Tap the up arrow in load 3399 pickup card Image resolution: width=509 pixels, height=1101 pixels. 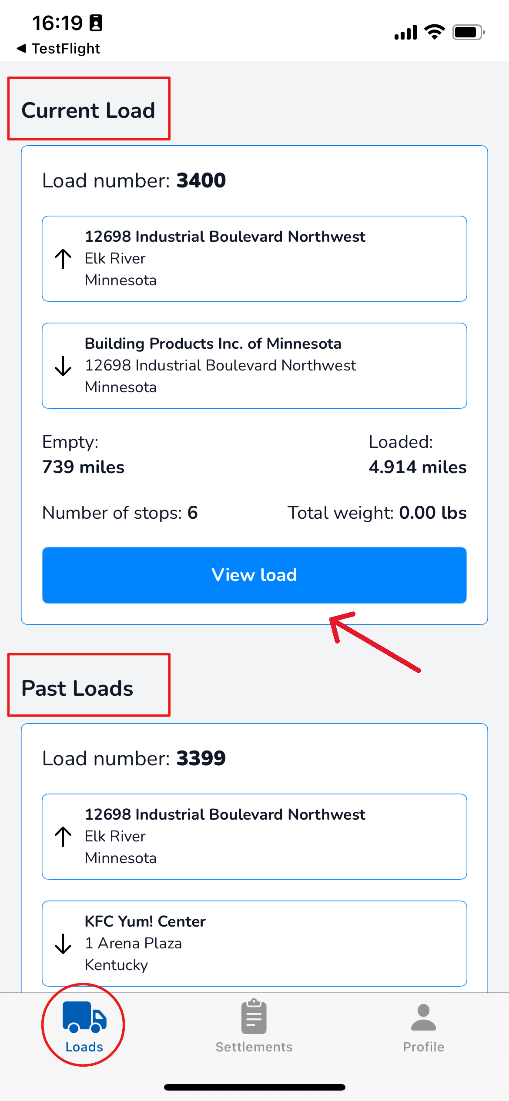[x=63, y=836]
